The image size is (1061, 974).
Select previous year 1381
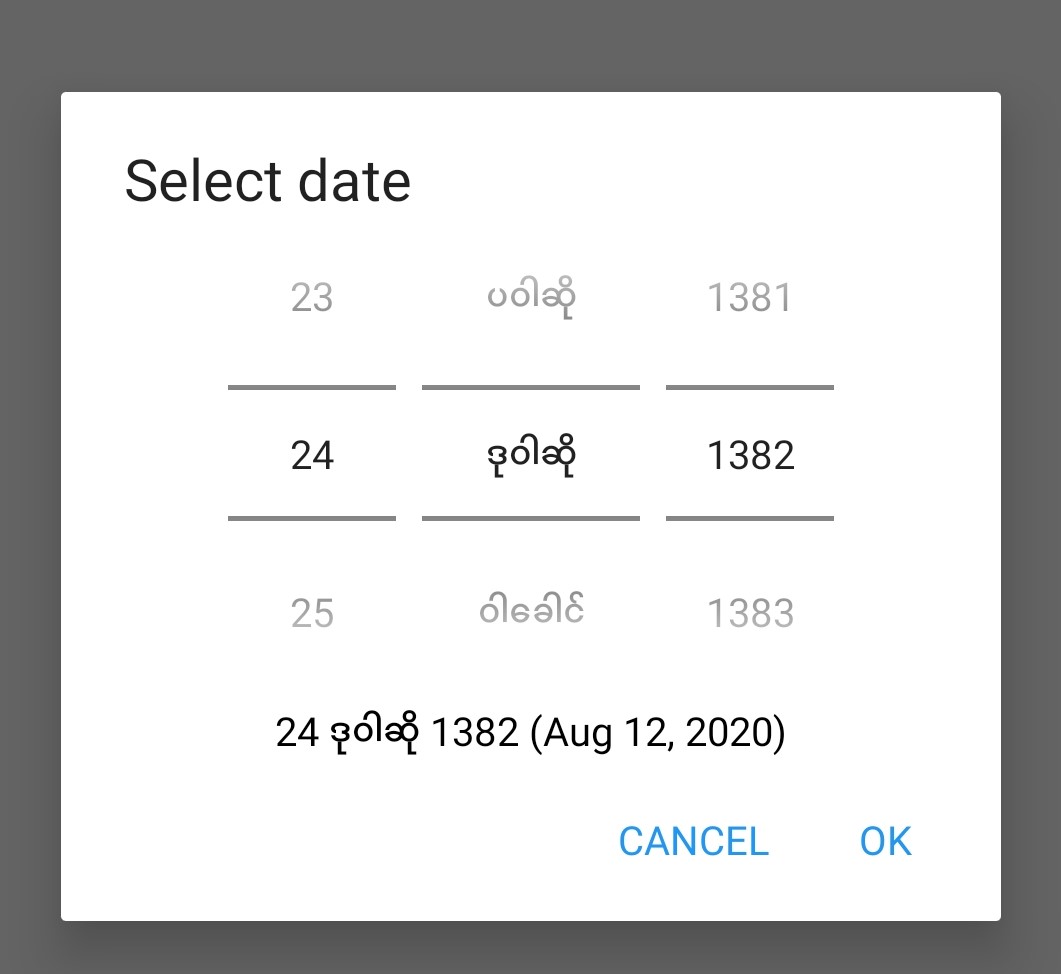click(x=749, y=298)
